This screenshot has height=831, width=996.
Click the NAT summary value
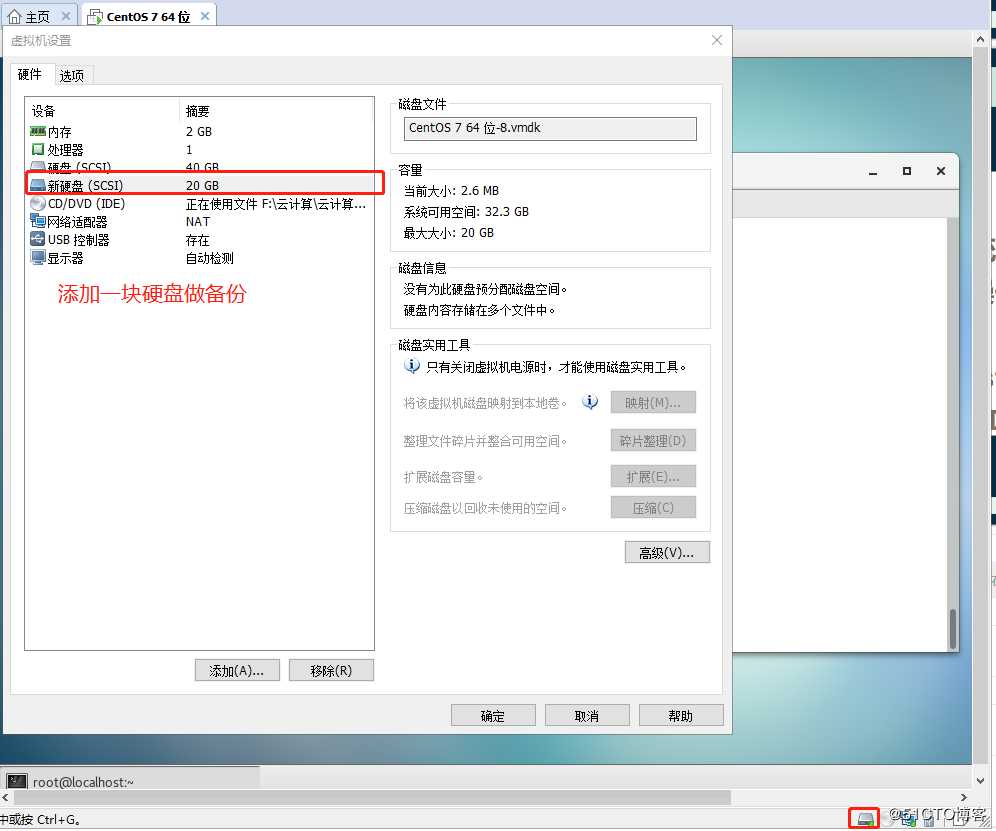pos(198,222)
